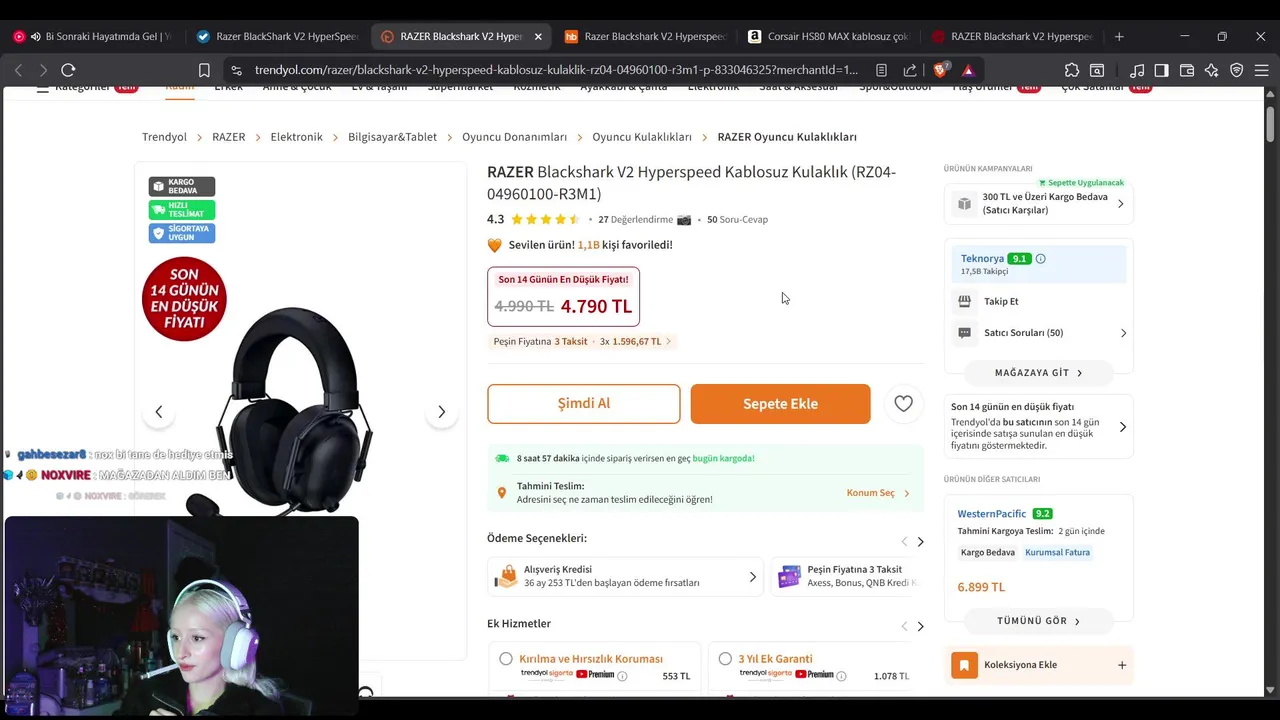Show previous product image arrow

(x=158, y=412)
